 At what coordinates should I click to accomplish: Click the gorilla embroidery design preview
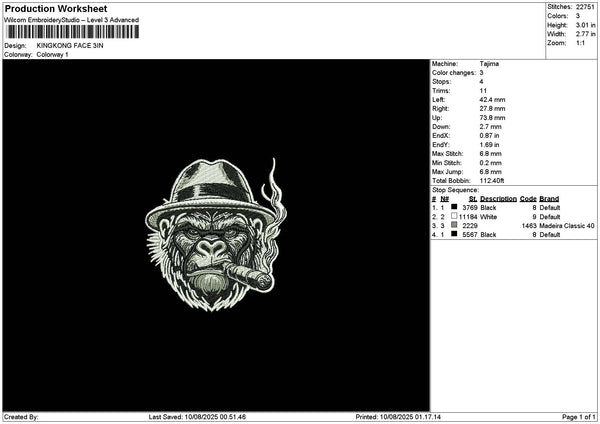(x=216, y=235)
